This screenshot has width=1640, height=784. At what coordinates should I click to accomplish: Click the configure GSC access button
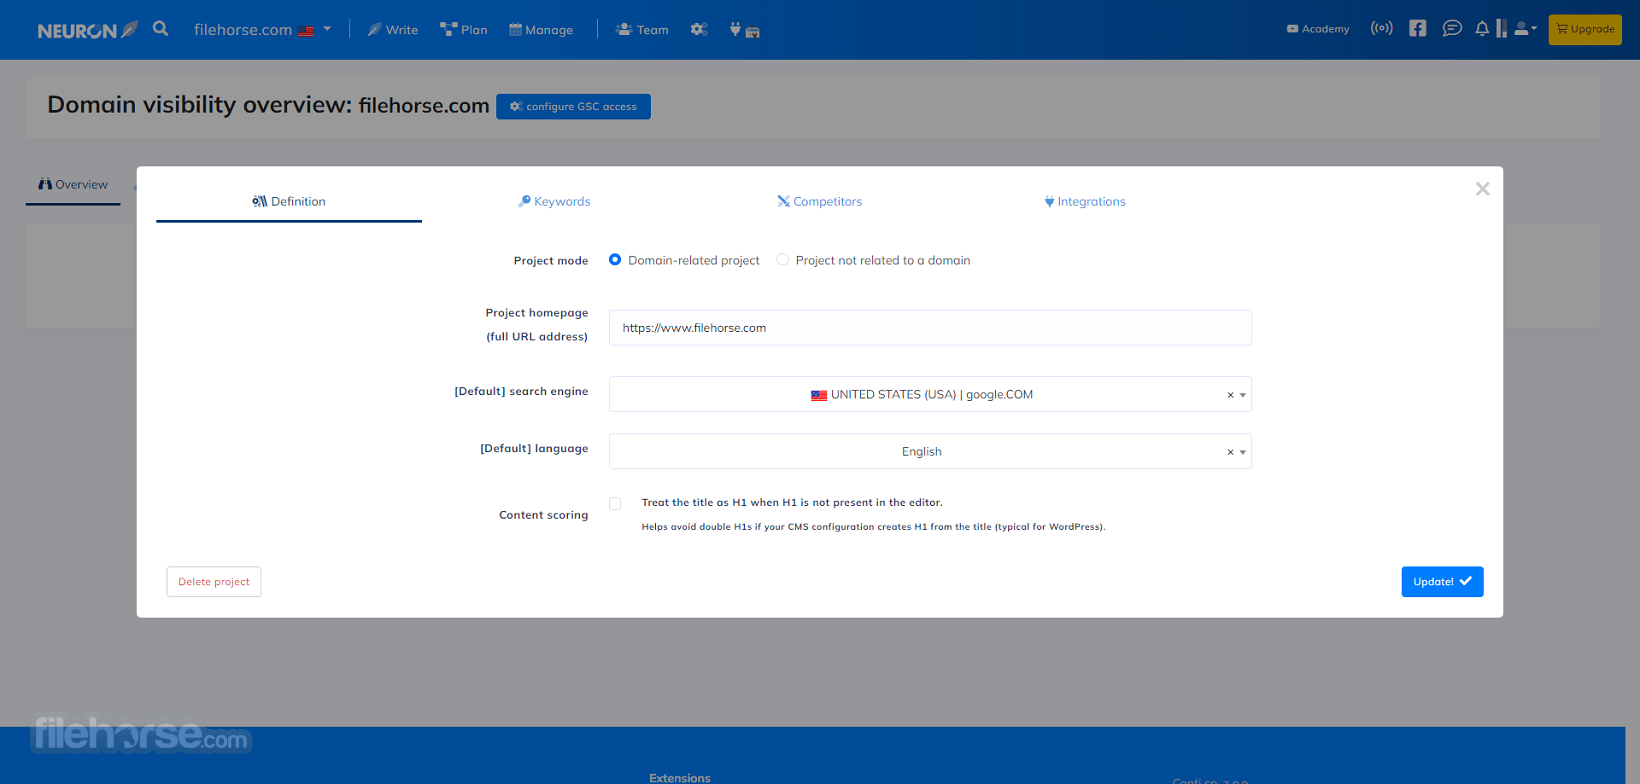pos(573,106)
